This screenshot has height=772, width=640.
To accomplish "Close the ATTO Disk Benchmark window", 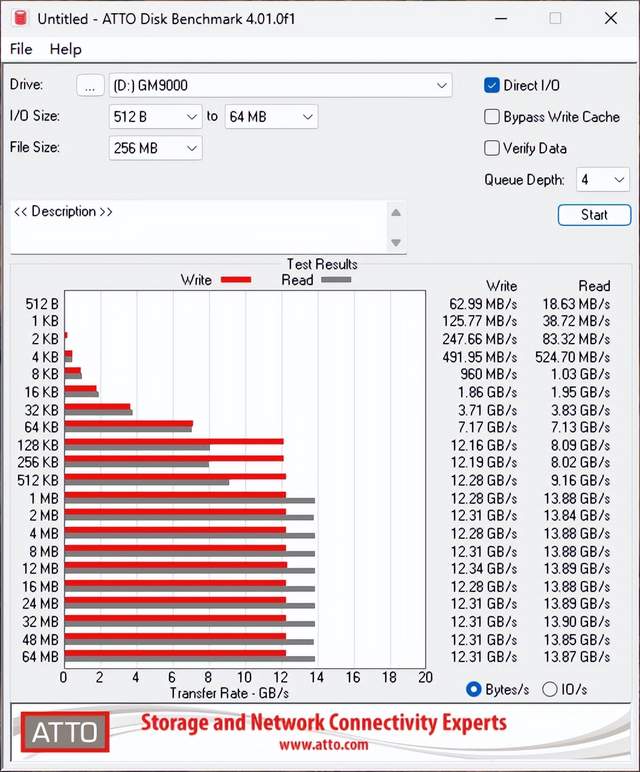I will [x=611, y=19].
